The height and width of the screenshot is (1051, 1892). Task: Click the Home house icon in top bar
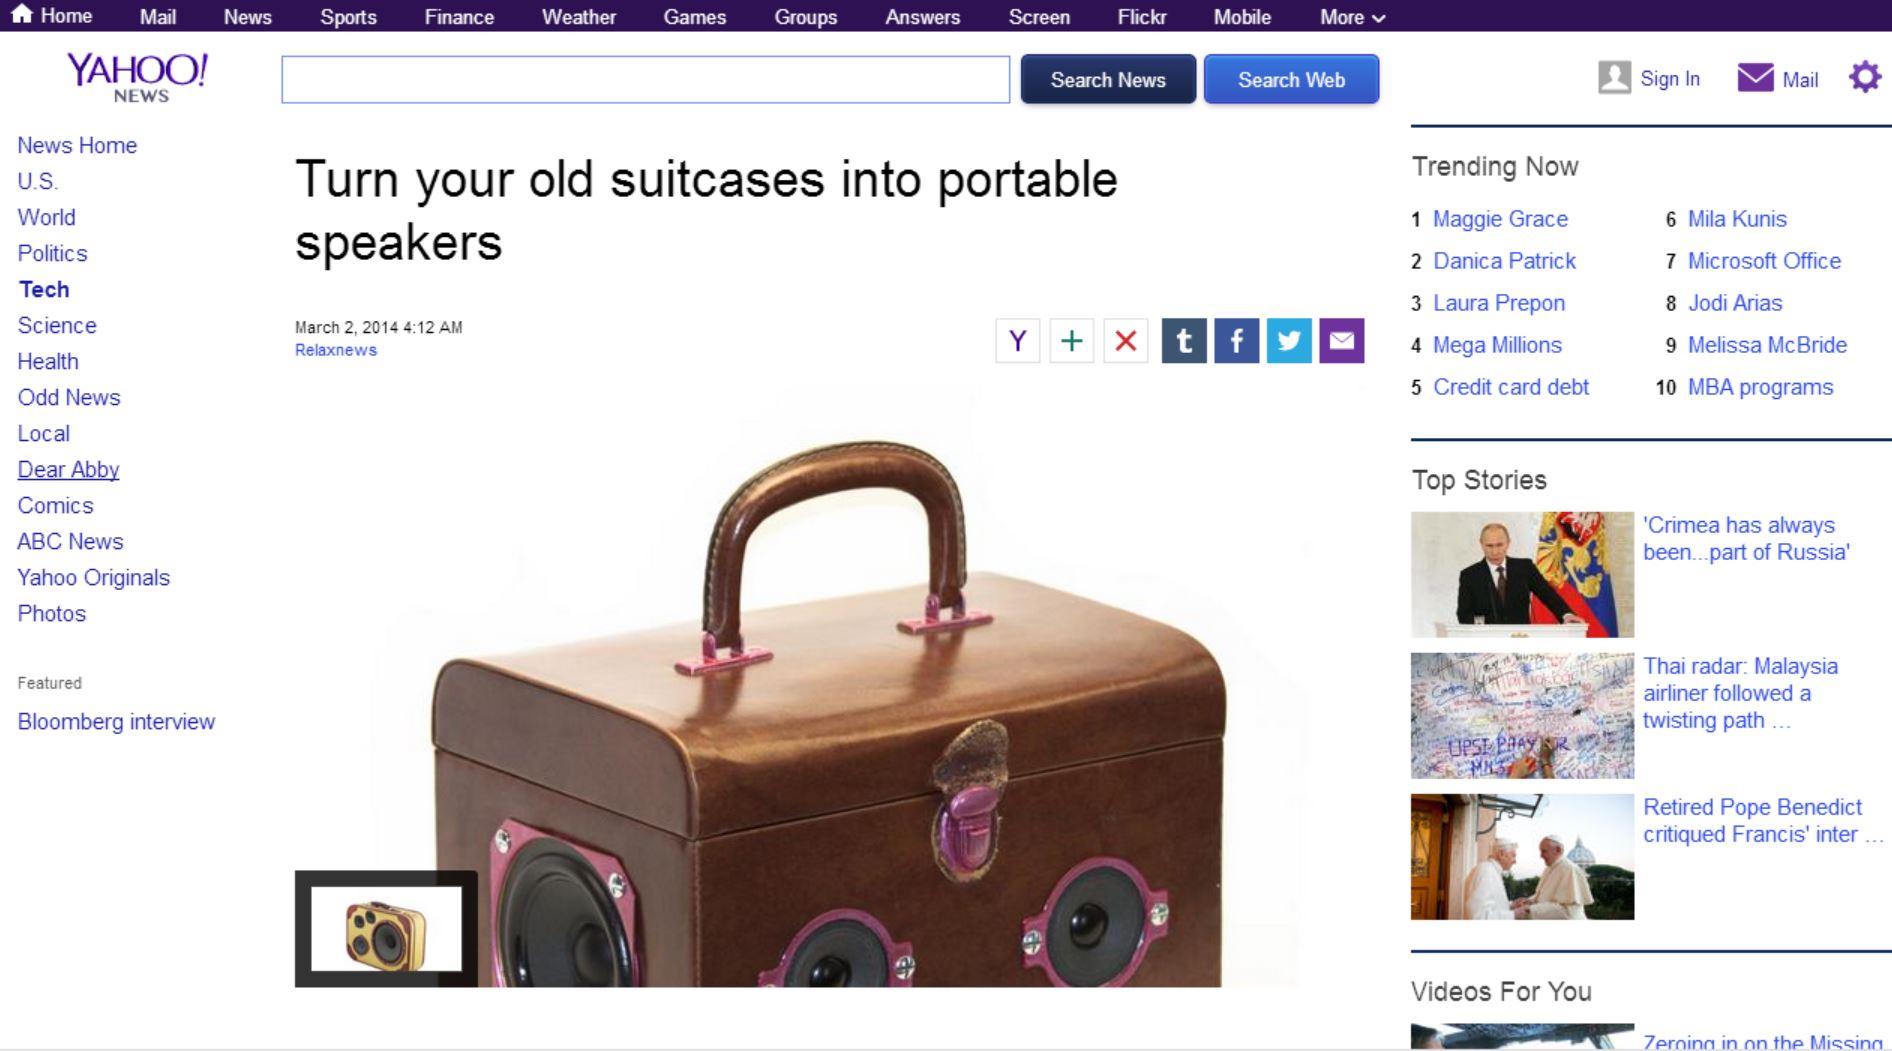21,15
